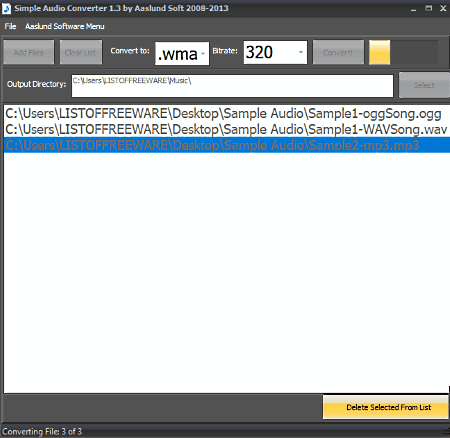Expand the Bitrate 320 dropdown

275,52
